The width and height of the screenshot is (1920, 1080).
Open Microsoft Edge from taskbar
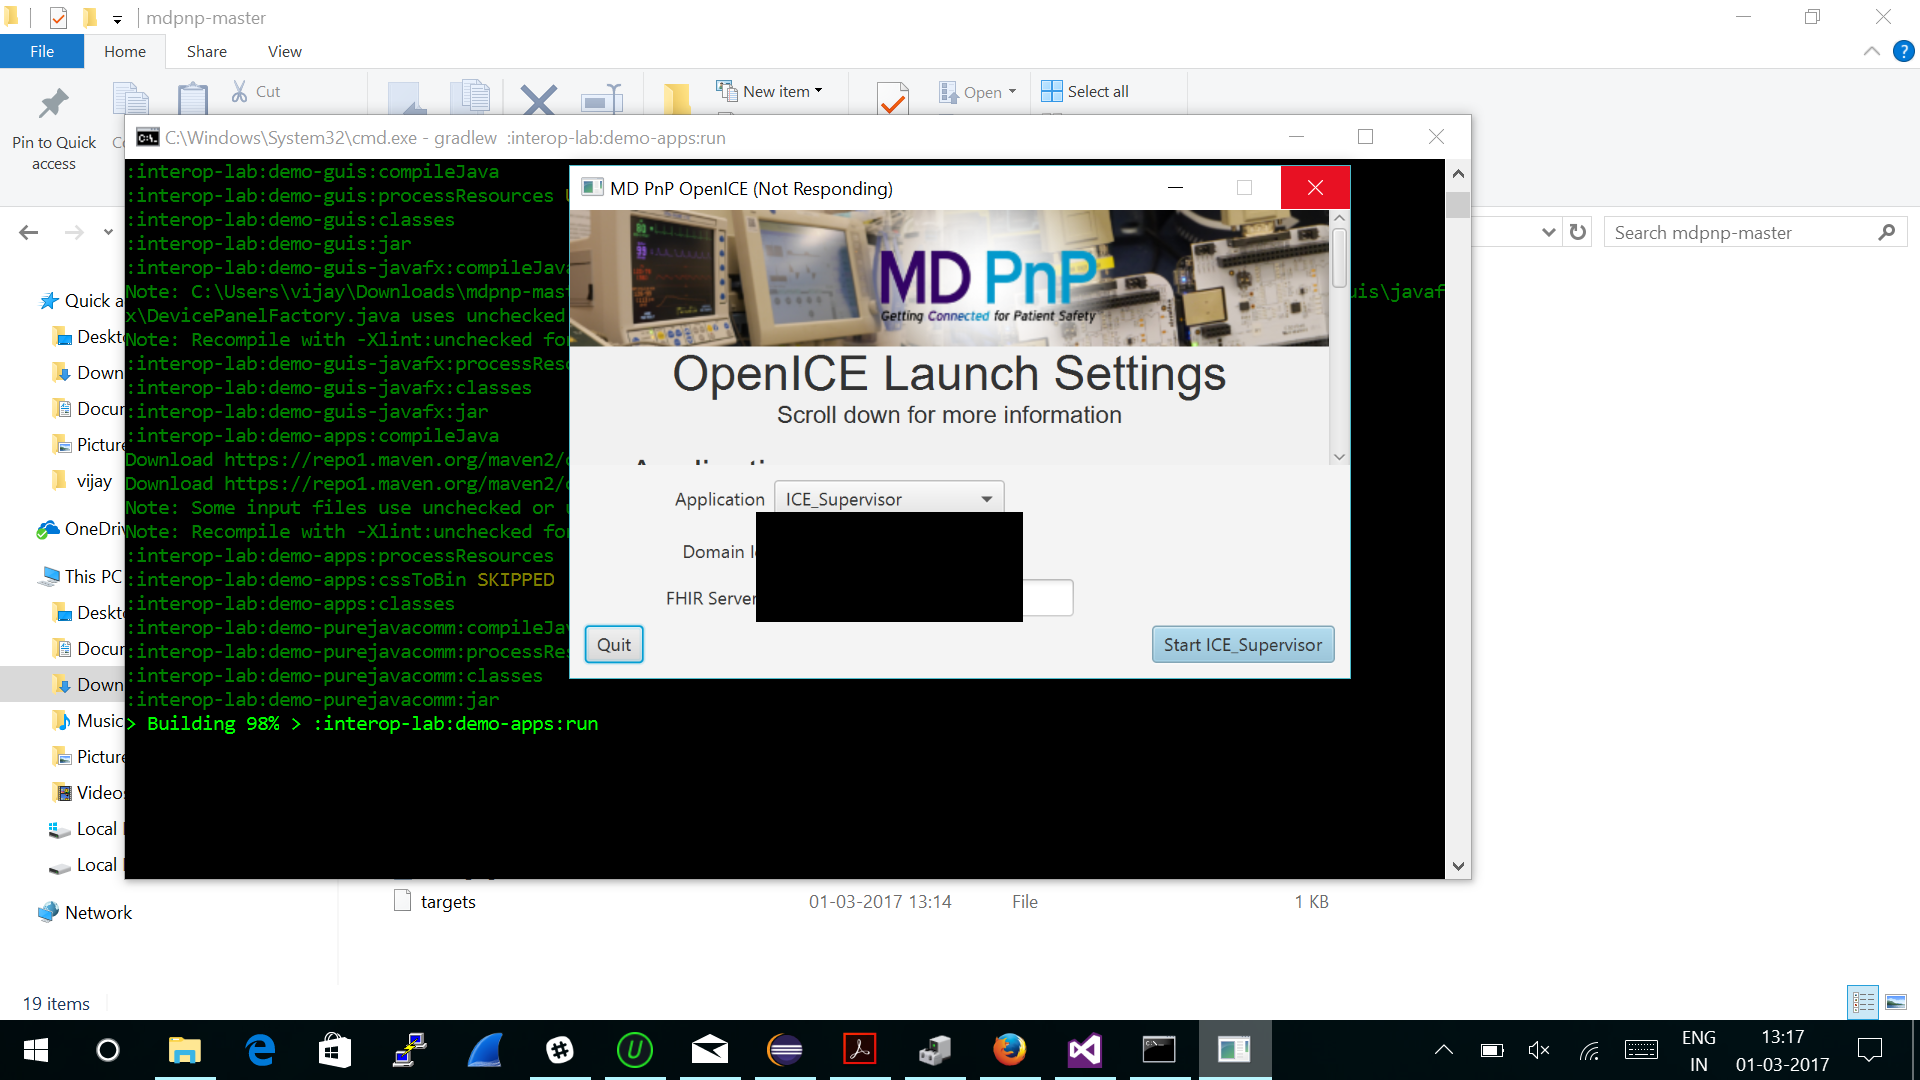260,1050
